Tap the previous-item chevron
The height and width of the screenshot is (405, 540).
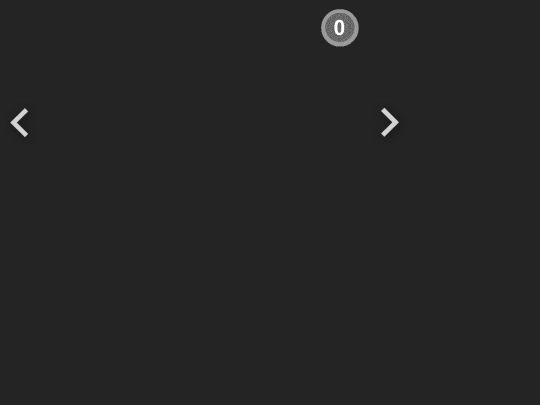[19, 122]
